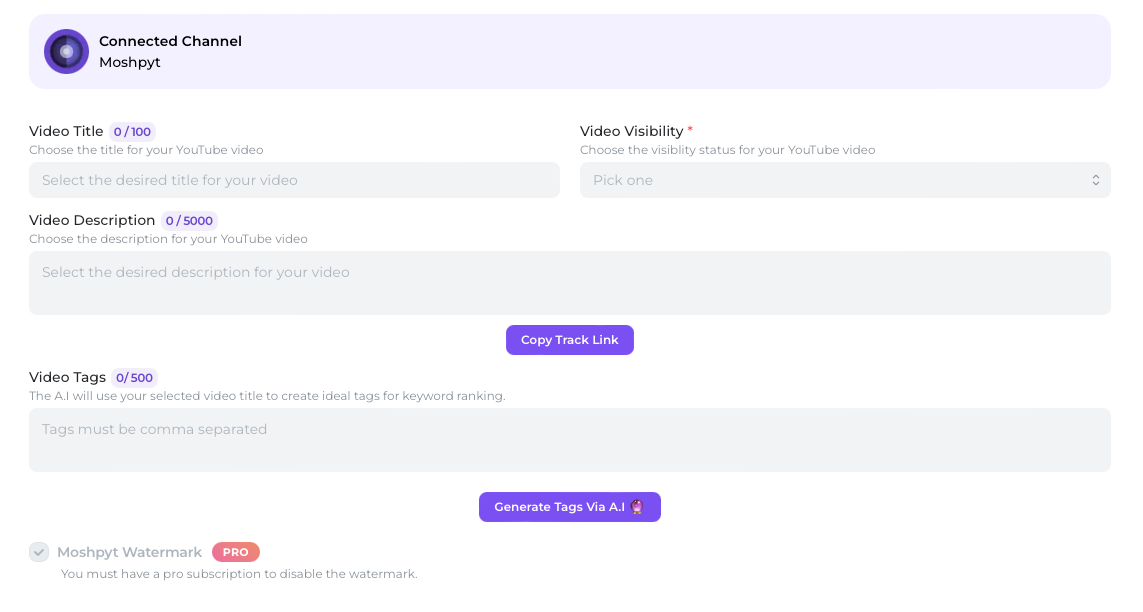Click the chevron arrows in Video Visibility

1095,180
